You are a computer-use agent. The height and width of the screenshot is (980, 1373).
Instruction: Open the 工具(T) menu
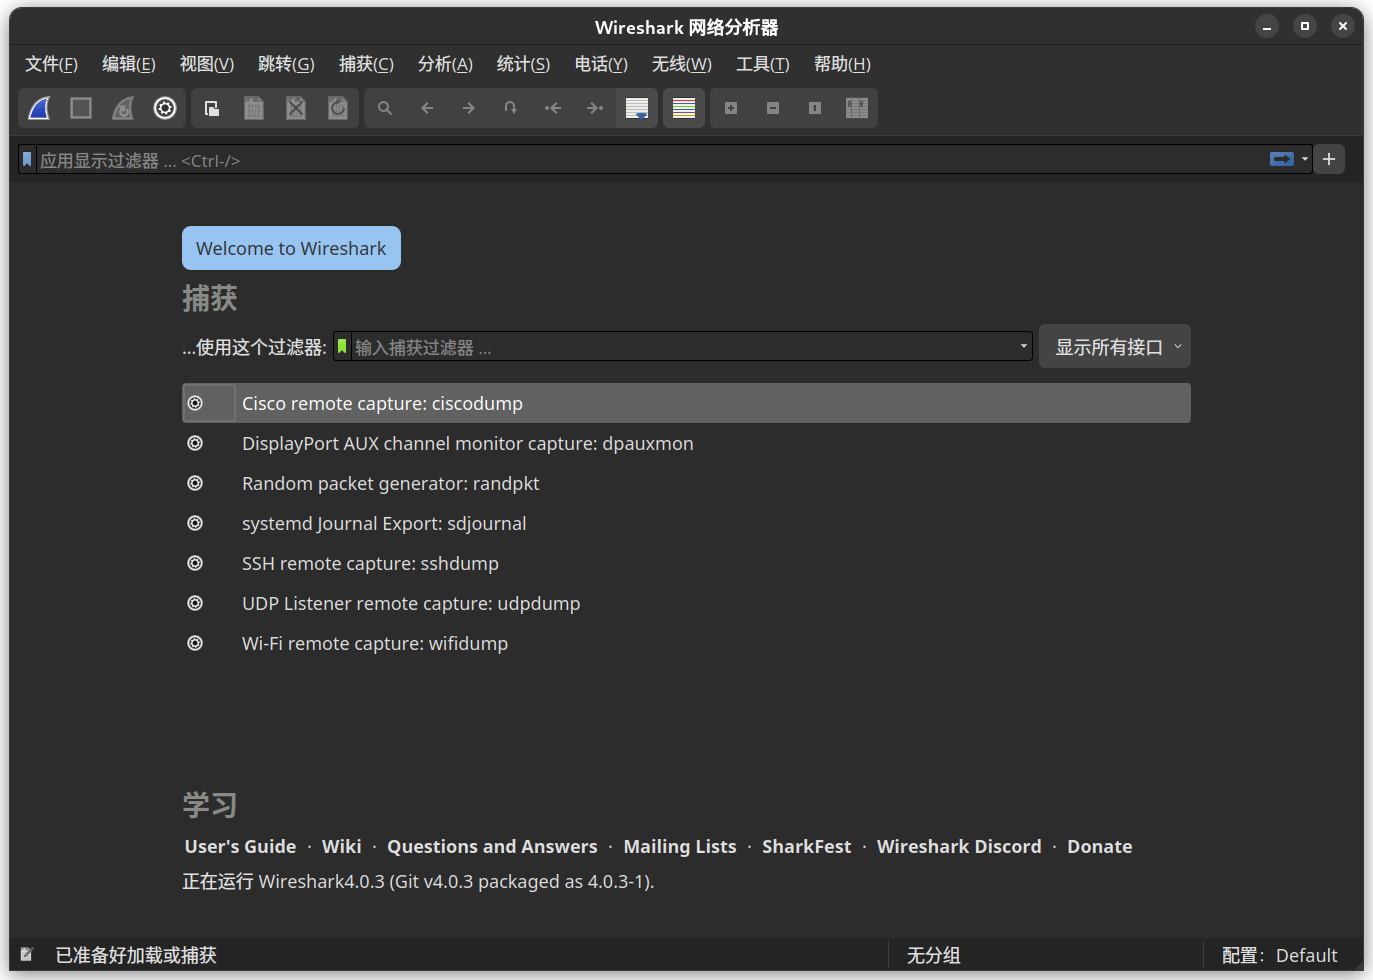[x=763, y=64]
